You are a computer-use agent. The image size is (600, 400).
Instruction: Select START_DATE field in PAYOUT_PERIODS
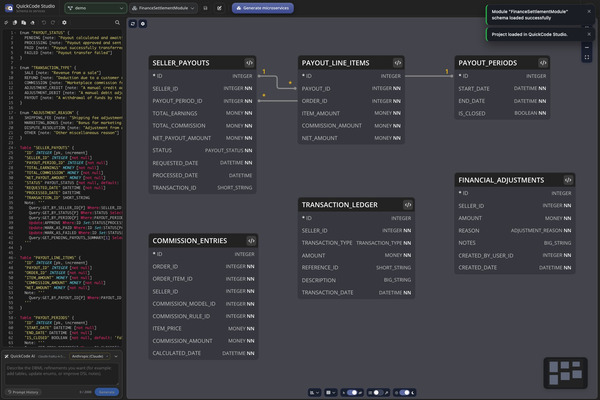coord(502,88)
